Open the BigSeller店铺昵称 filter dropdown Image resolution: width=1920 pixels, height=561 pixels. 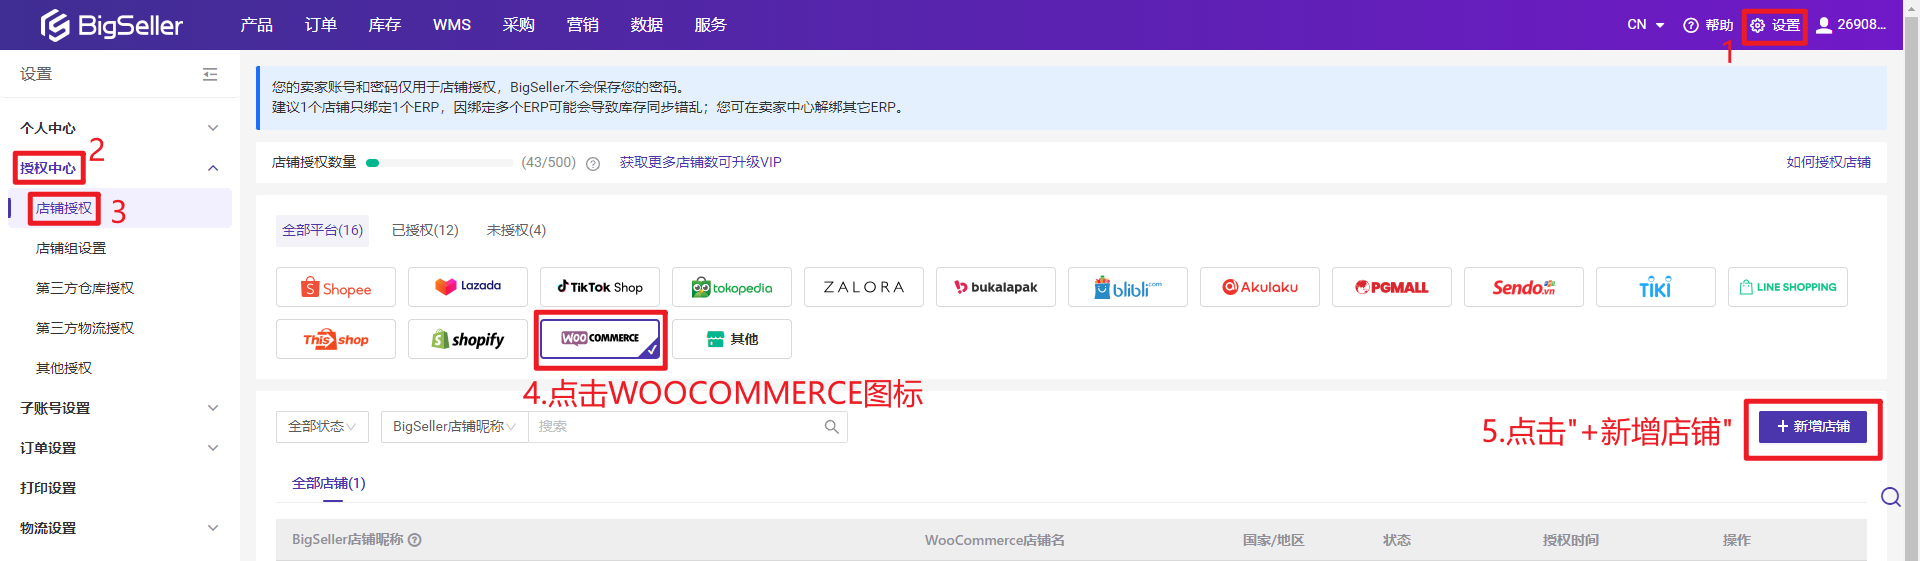point(454,427)
